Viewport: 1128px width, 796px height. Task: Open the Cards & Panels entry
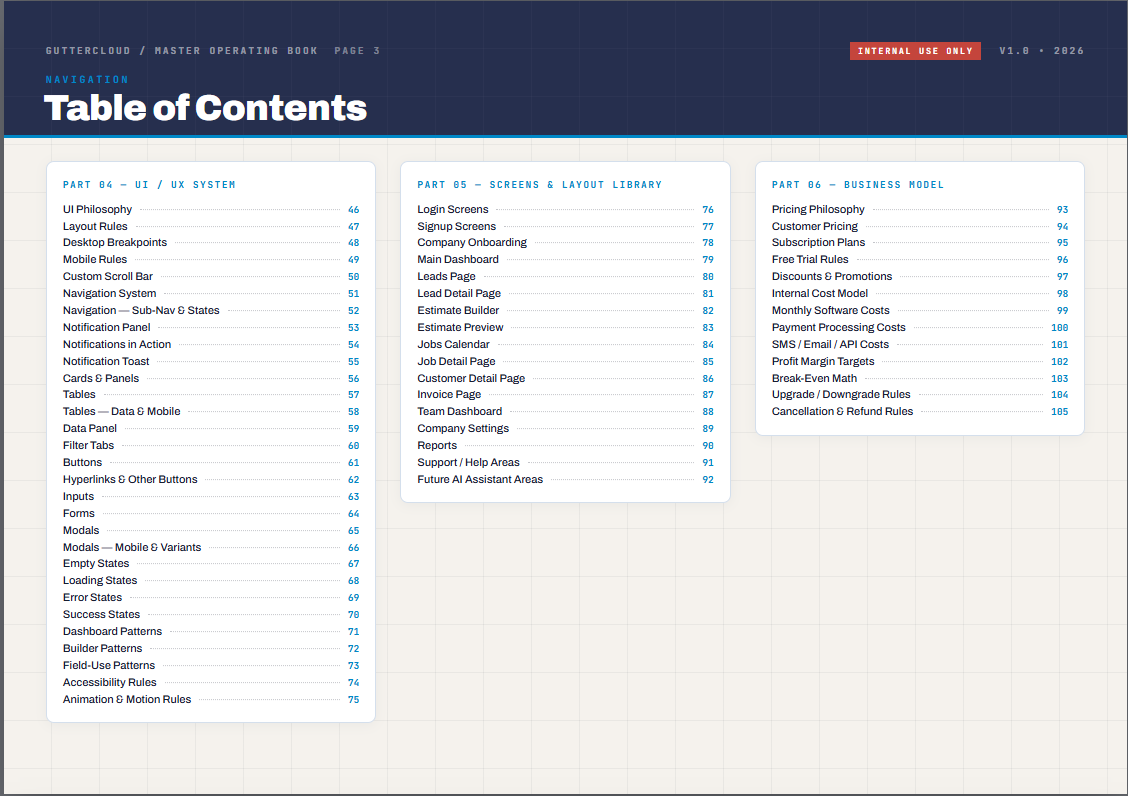211,379
